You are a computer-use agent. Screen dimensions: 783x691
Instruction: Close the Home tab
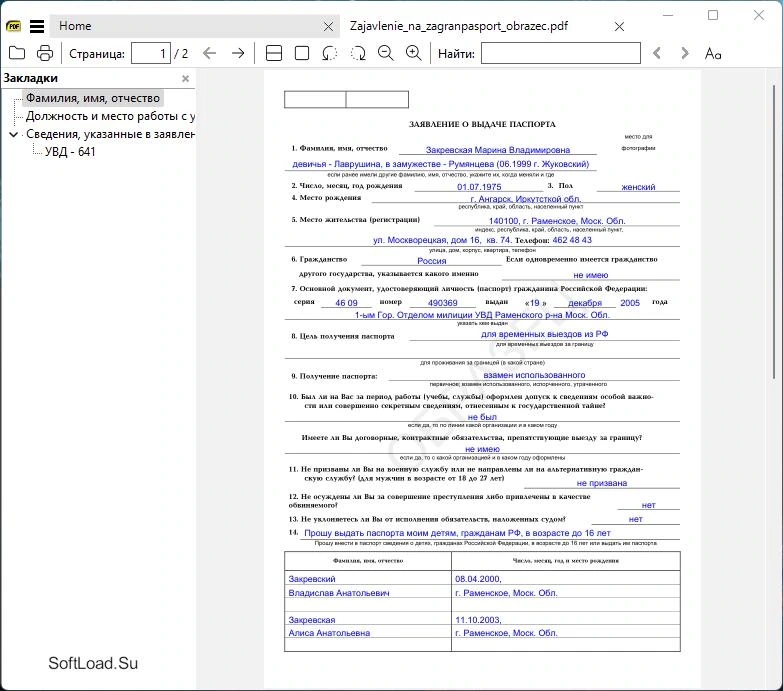(328, 26)
